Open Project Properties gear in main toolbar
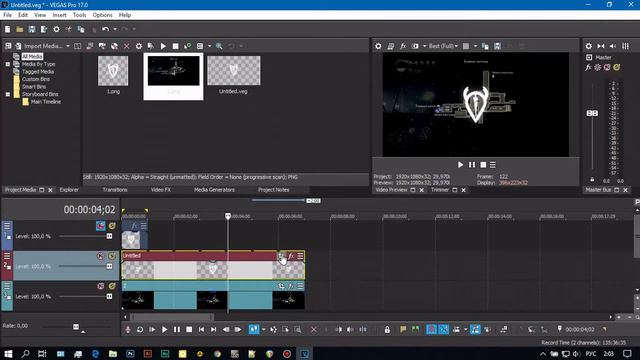The height and width of the screenshot is (360, 640). pos(56,29)
